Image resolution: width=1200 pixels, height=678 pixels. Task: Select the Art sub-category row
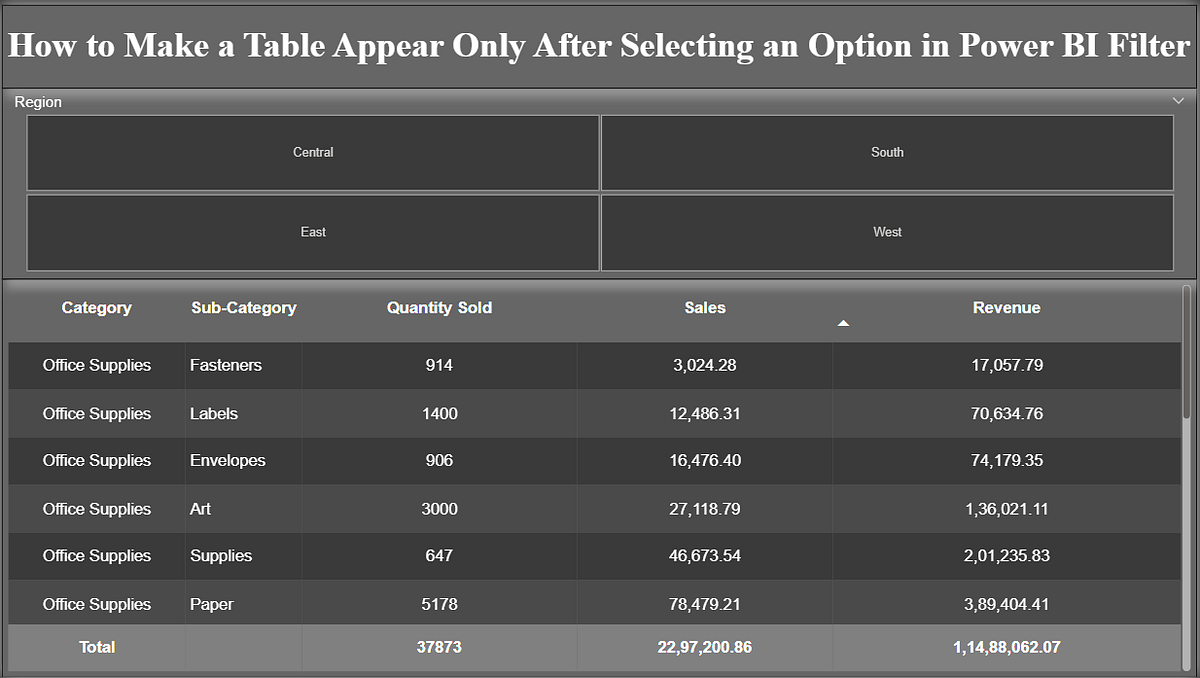400,509
